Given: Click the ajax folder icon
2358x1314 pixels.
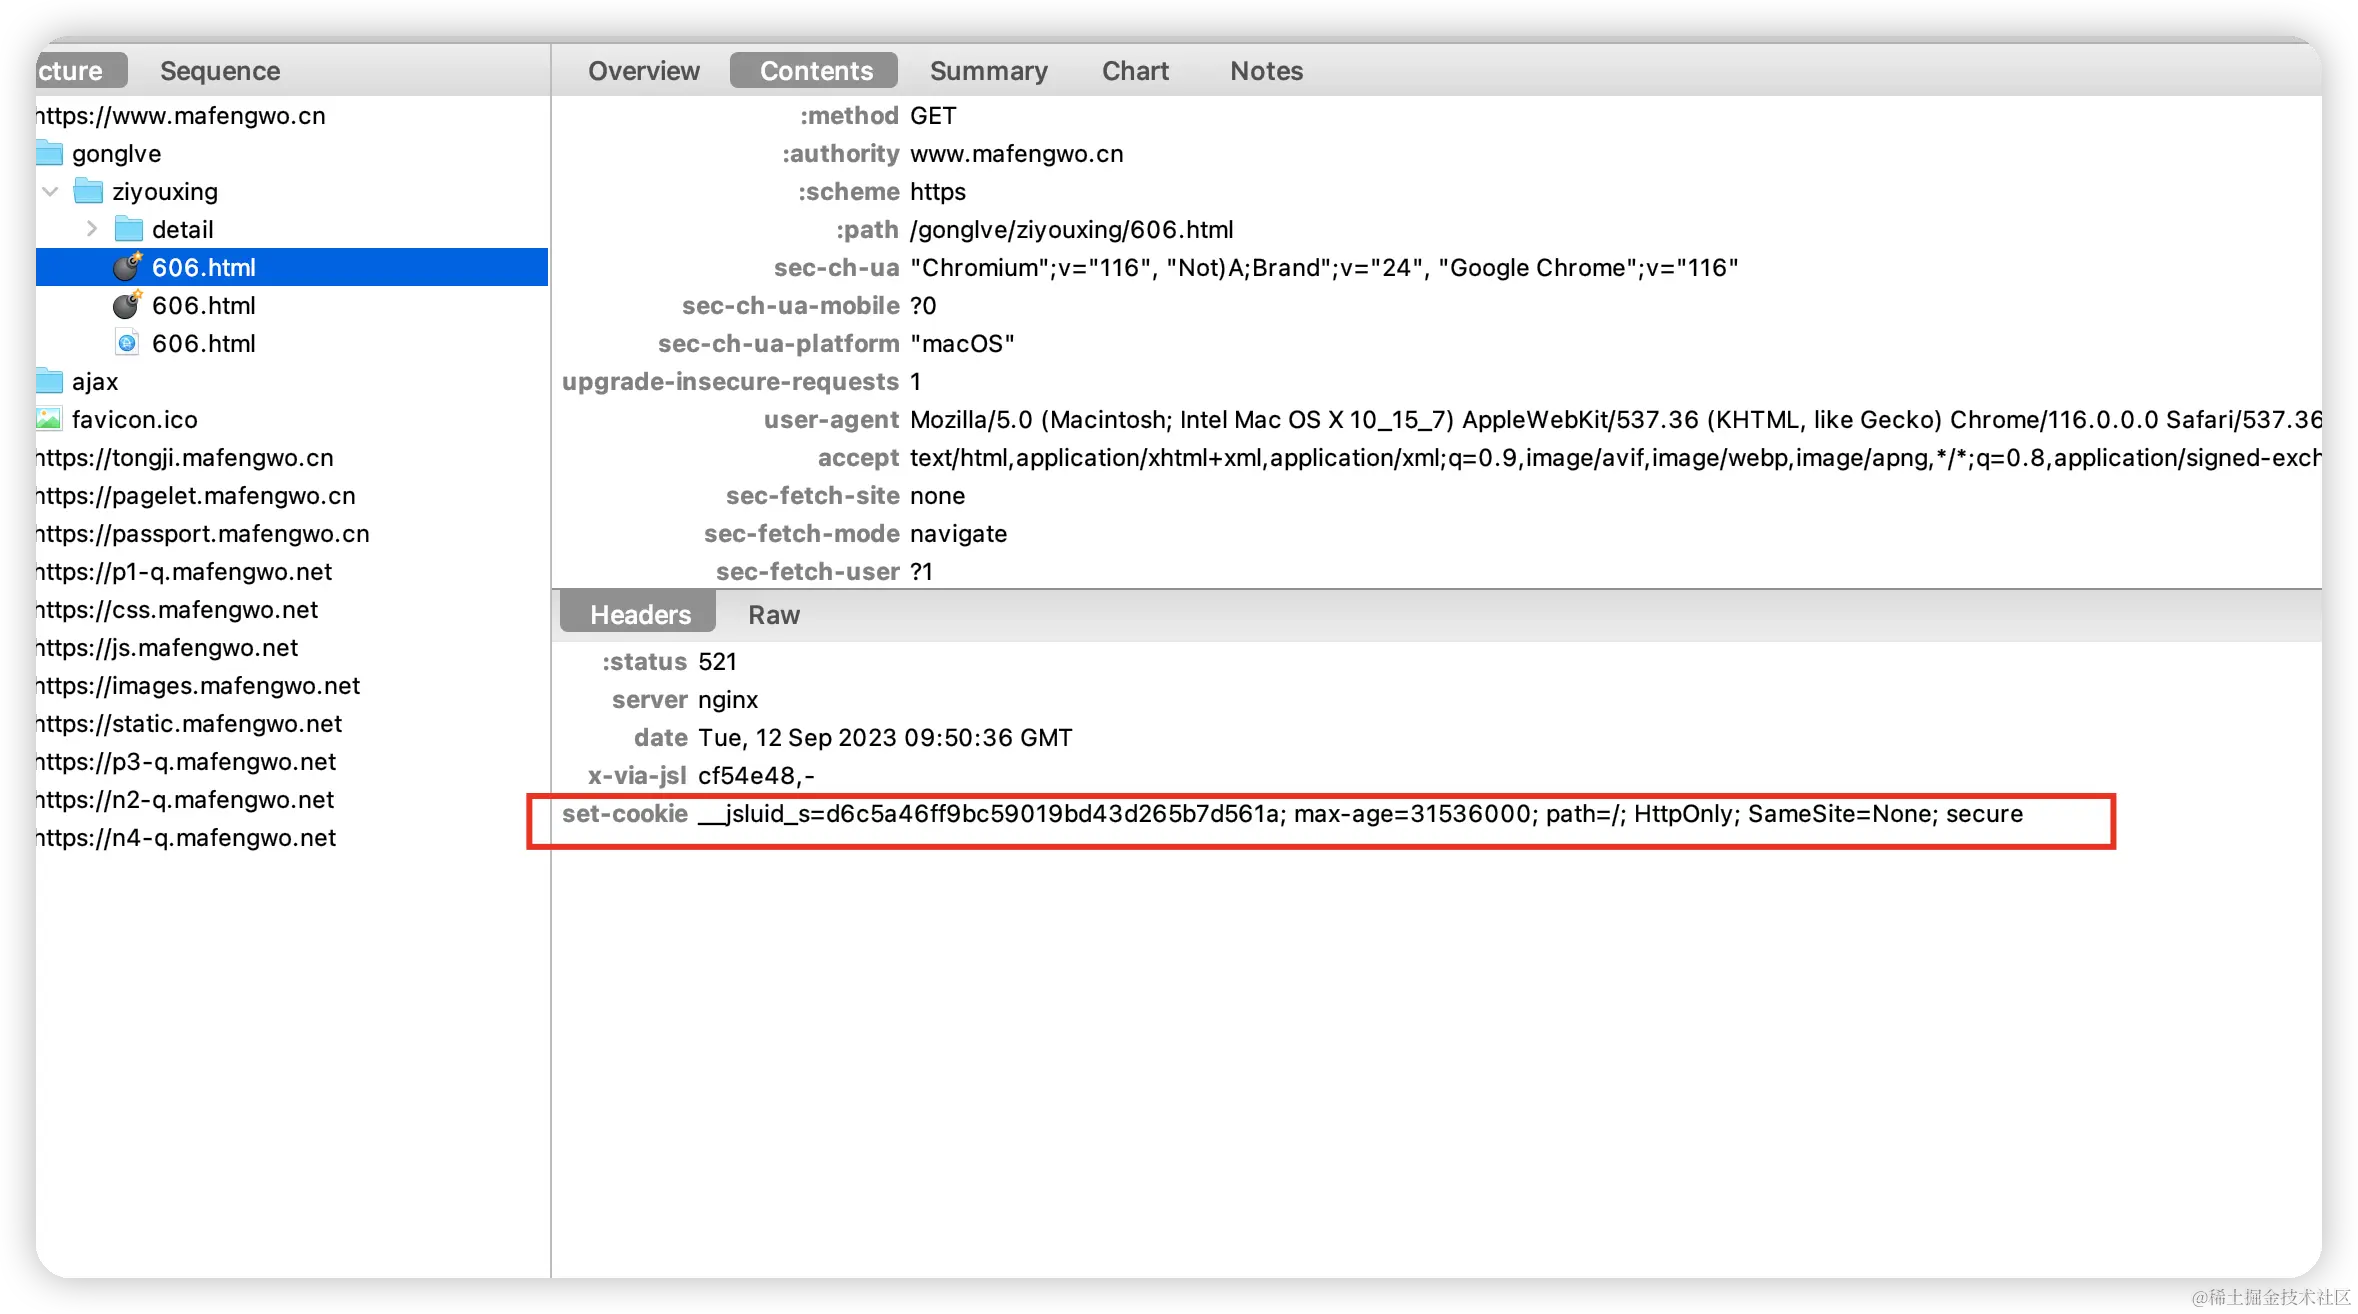Looking at the screenshot, I should pyautogui.click(x=50, y=381).
